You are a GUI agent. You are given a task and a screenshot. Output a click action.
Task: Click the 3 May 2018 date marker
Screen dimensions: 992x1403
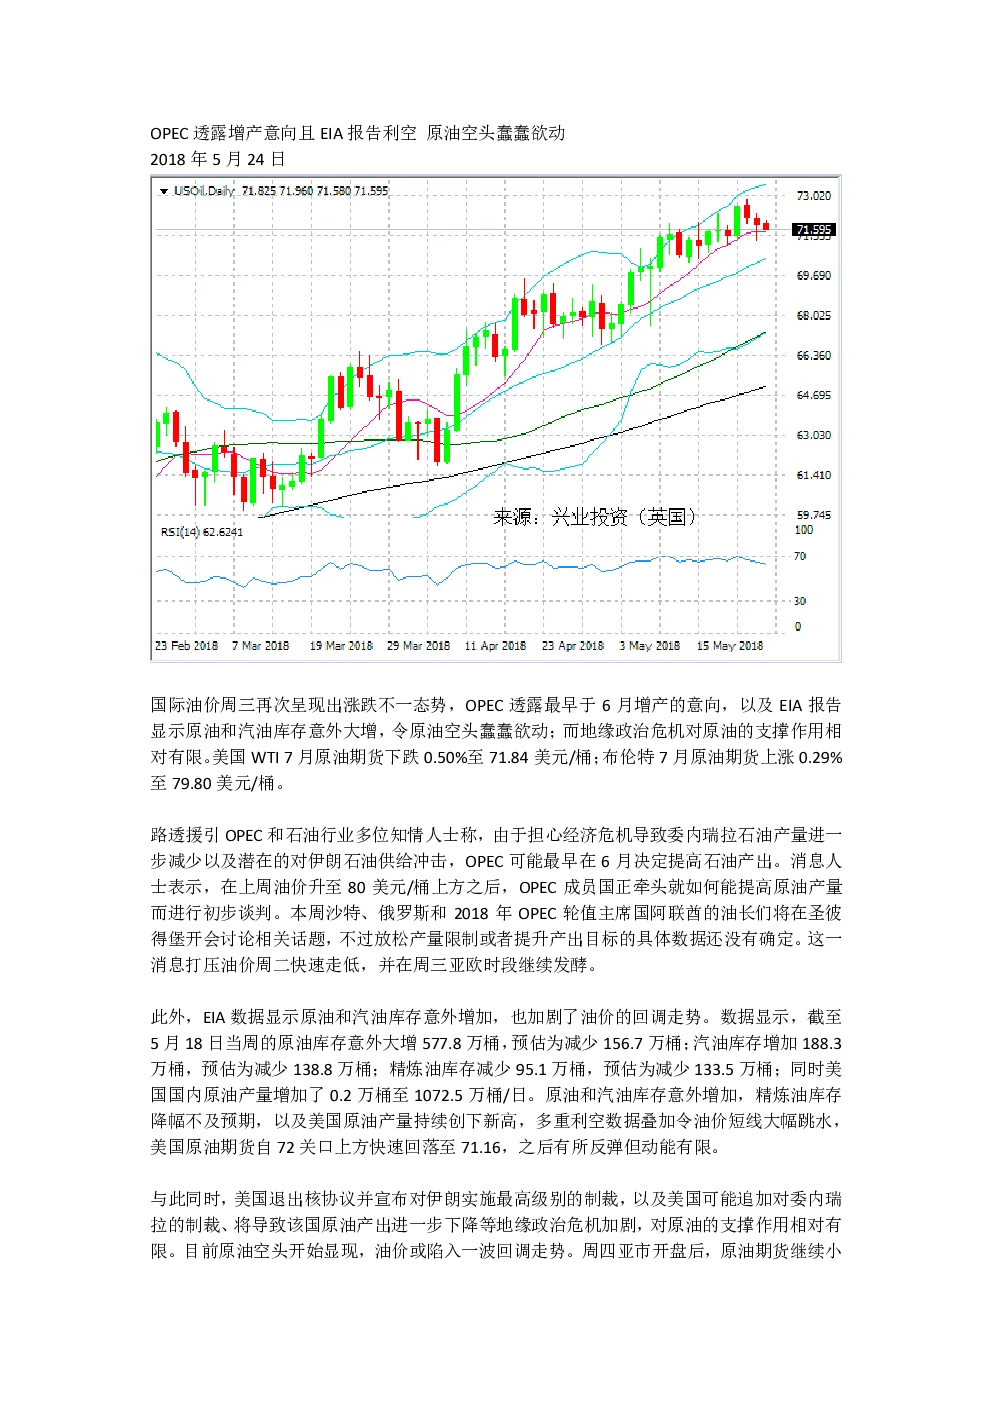pos(649,646)
